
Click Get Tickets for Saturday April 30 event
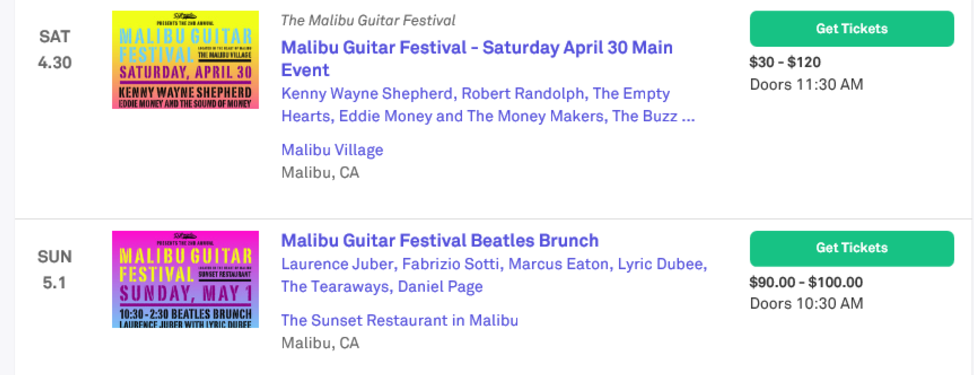tap(852, 29)
